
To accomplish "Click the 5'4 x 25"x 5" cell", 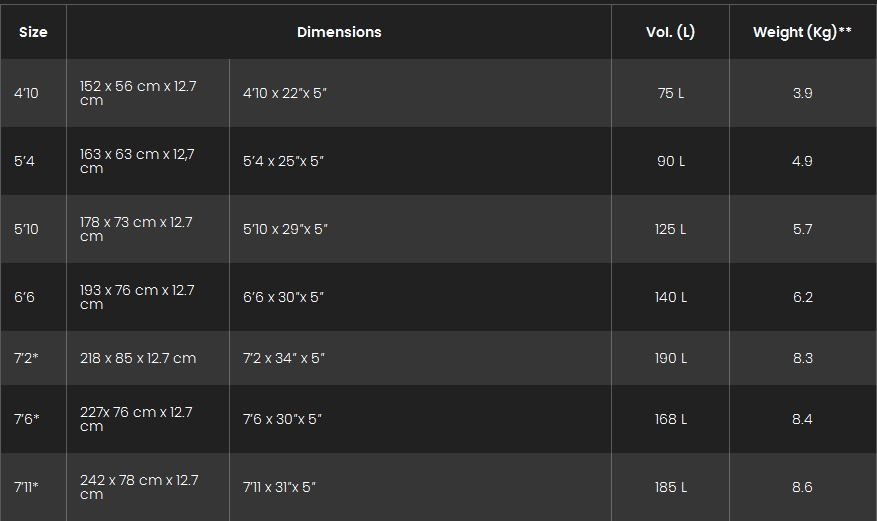I will coord(420,161).
